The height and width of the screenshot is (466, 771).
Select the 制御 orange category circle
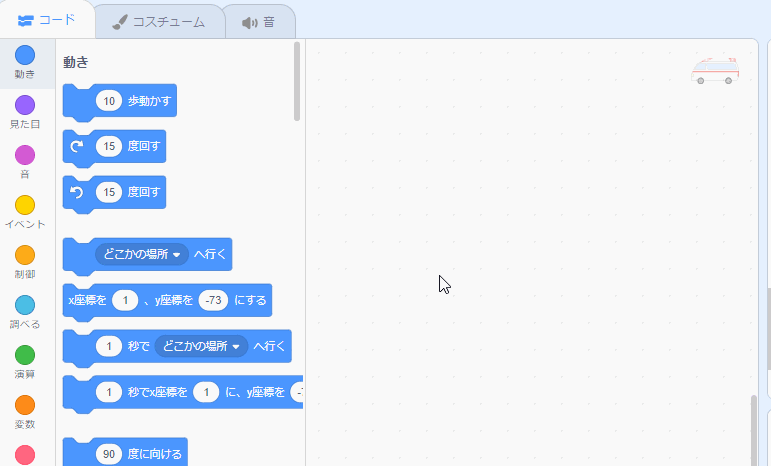(25, 255)
